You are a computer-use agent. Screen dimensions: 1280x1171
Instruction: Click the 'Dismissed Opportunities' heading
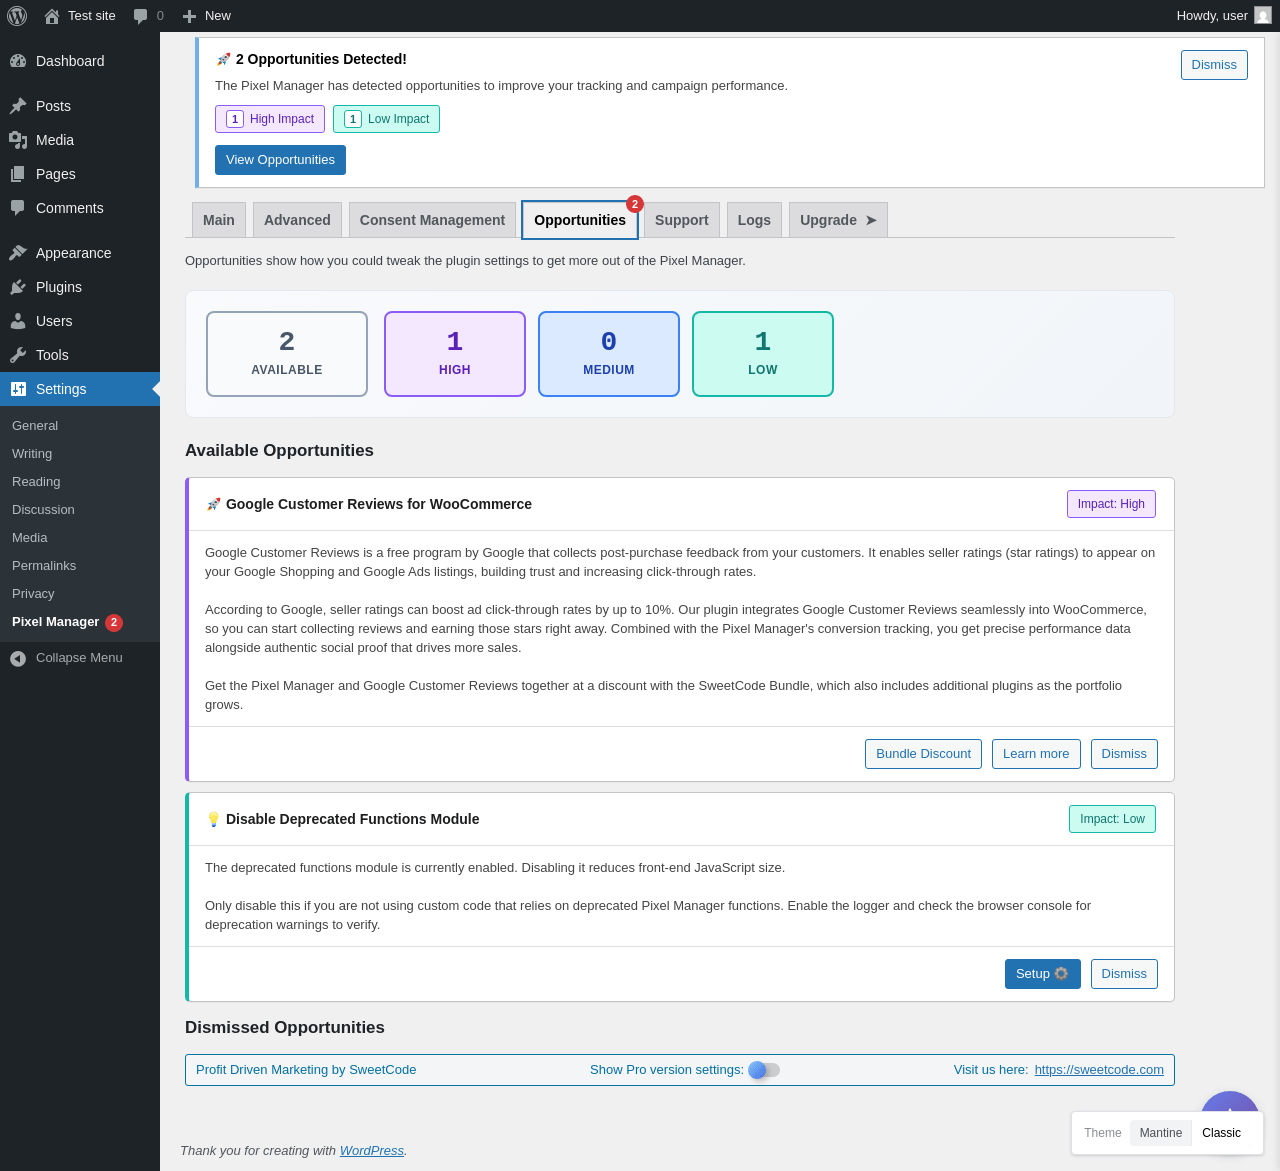285,1028
